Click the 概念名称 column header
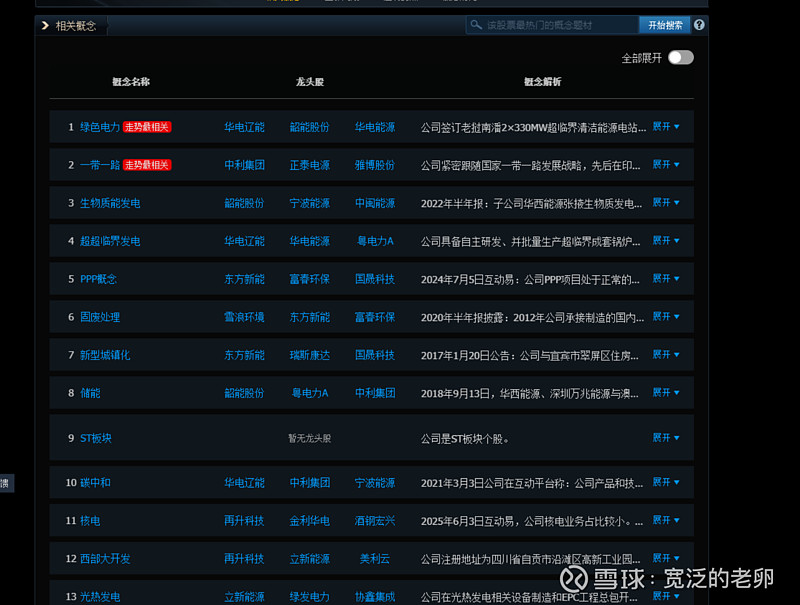 [x=131, y=82]
